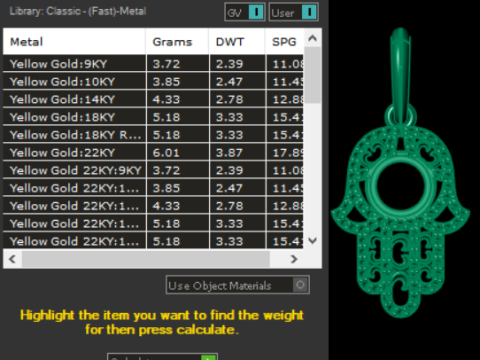Sort by the Metal column header
The height and width of the screenshot is (360, 480).
pos(74,42)
